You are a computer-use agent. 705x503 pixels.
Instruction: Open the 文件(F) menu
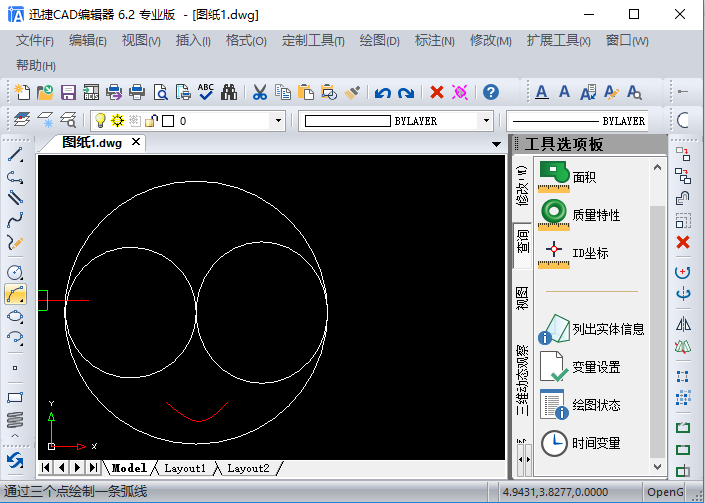click(x=35, y=41)
